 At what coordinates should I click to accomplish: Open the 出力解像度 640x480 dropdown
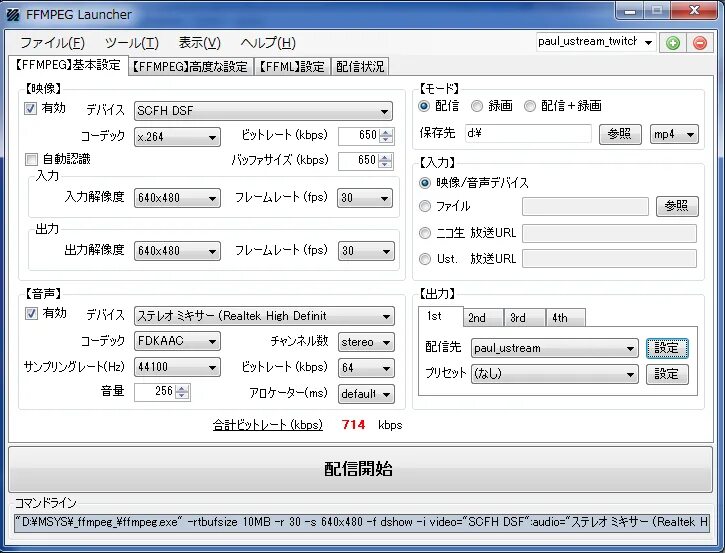[177, 251]
